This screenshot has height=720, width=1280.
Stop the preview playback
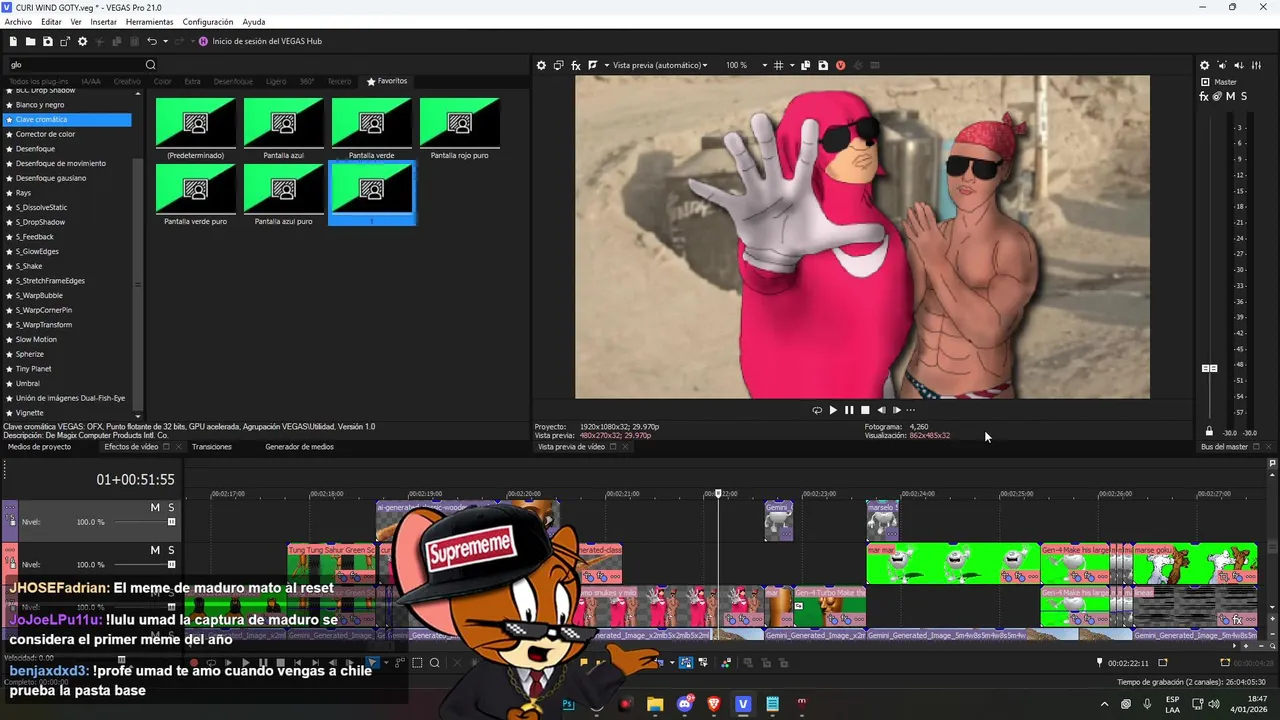[865, 410]
